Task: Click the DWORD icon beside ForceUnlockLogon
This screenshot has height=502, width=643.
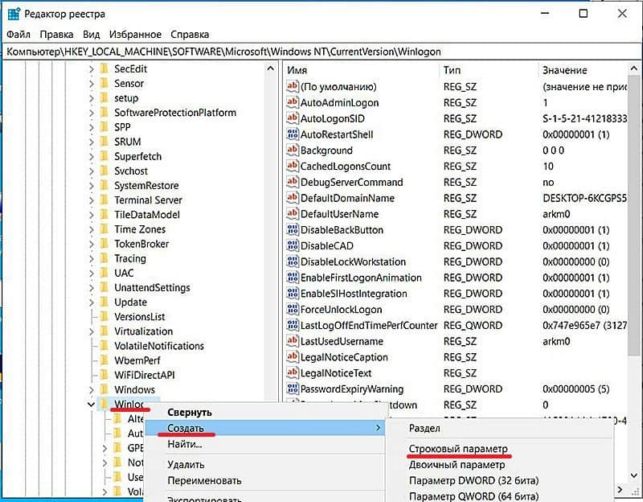Action: point(292,309)
